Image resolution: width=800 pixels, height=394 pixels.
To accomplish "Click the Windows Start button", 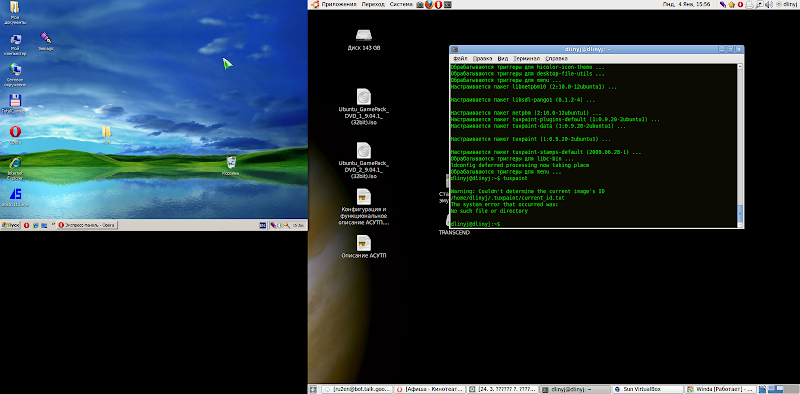I will [x=11, y=225].
